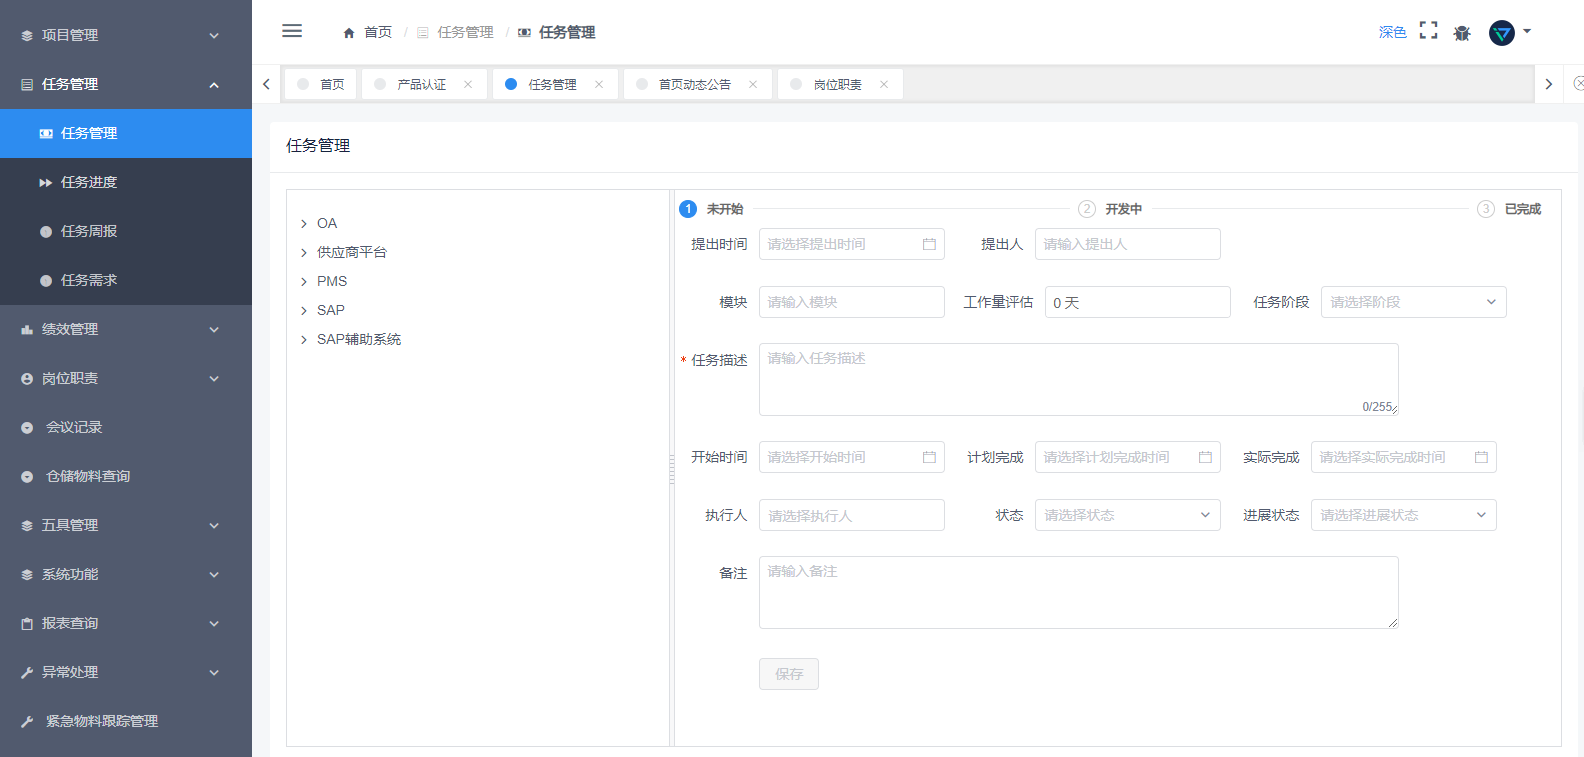Screen dimensions: 1584x757
Task: Expand 绩效管理 sidebar menu
Action: coord(126,329)
